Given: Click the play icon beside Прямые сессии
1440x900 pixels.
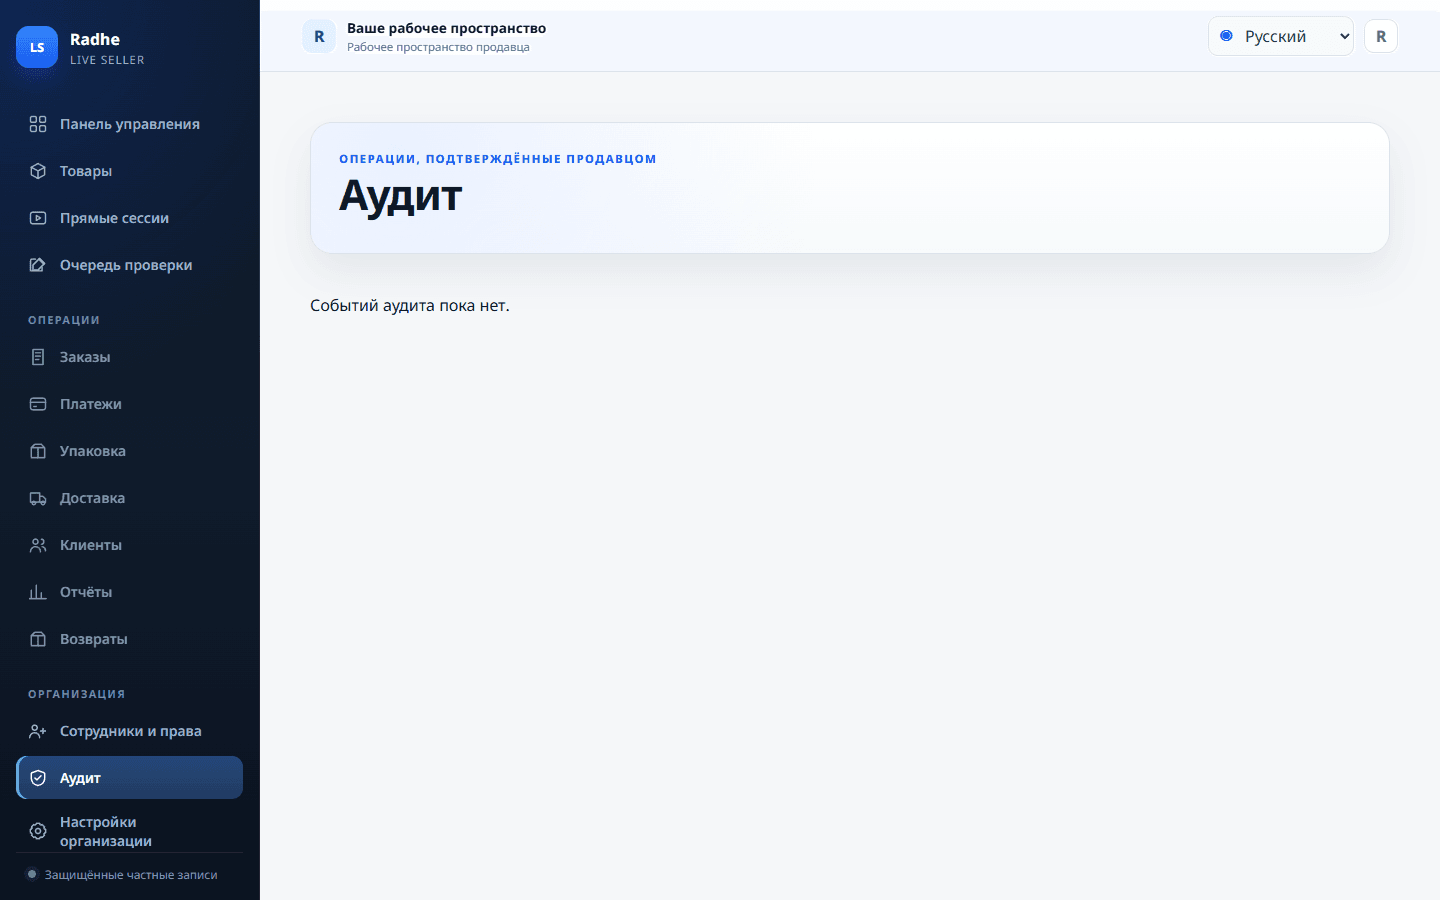Looking at the screenshot, I should point(38,218).
